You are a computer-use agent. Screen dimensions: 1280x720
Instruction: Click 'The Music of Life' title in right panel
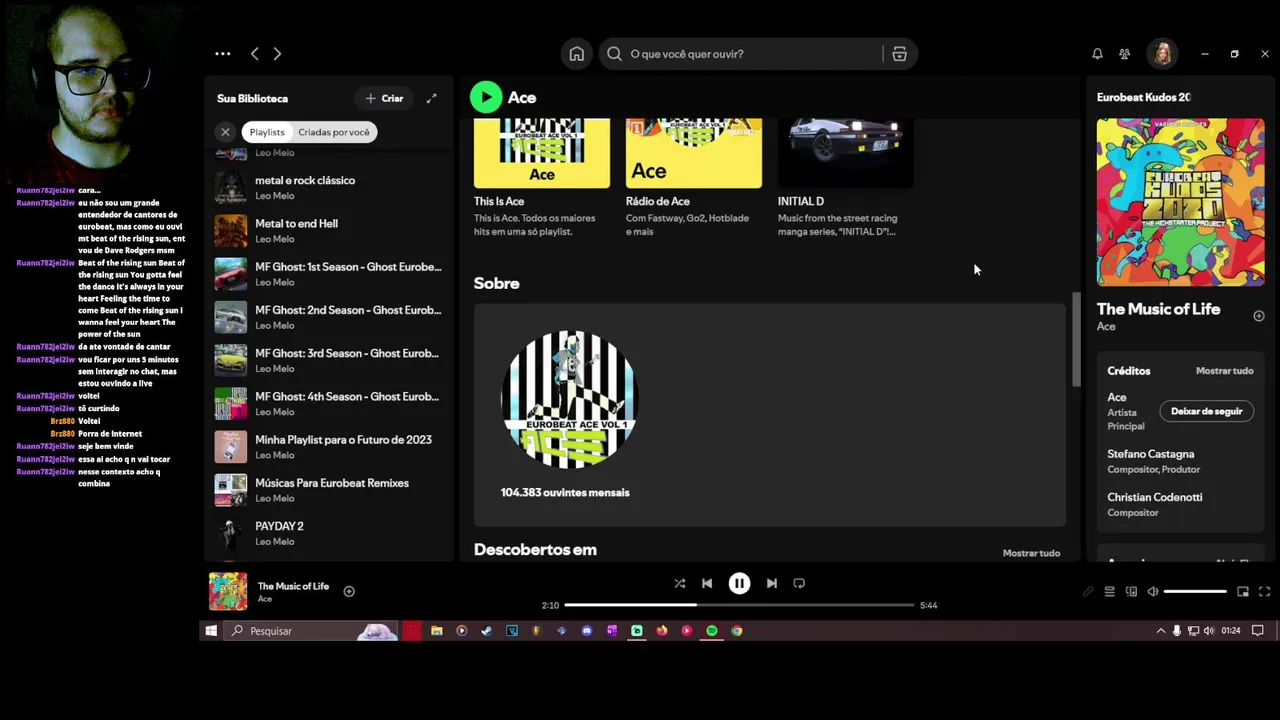[1158, 309]
